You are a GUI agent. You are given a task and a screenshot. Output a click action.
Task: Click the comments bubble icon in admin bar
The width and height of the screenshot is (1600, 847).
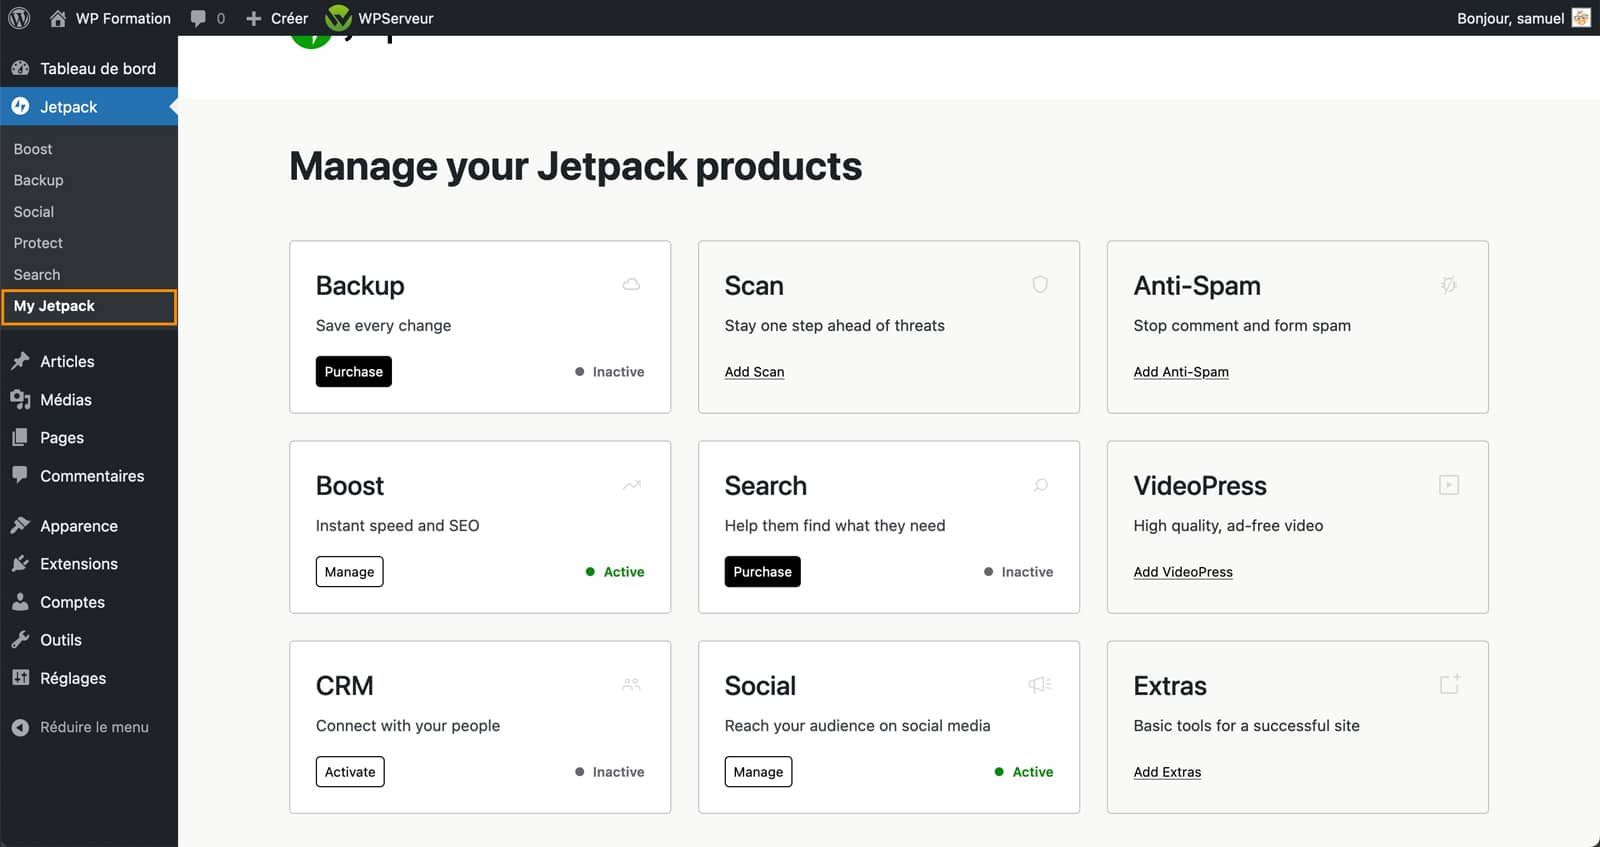point(198,18)
